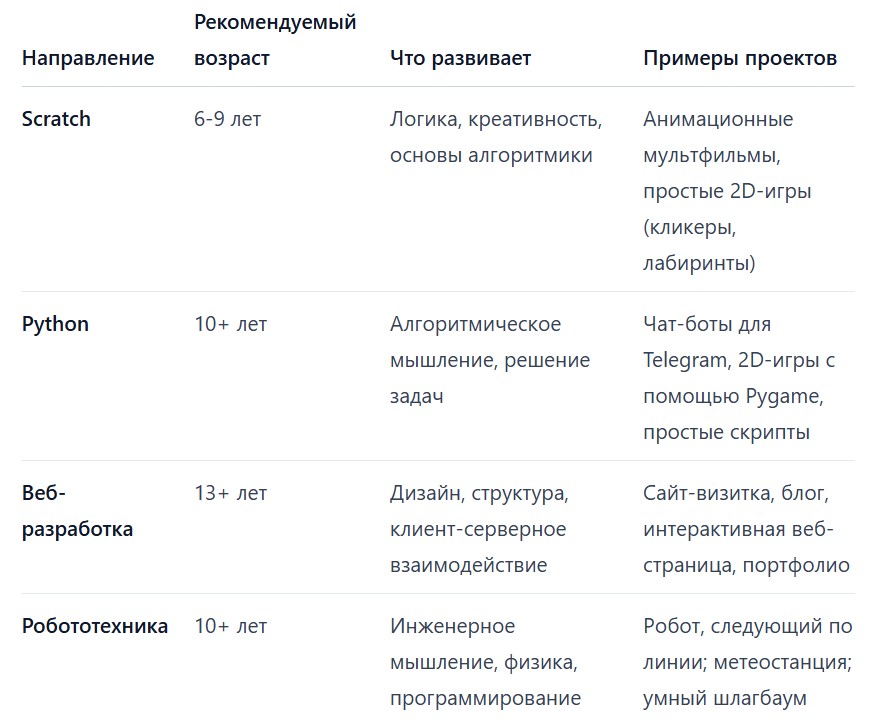The width and height of the screenshot is (879, 721).
Task: Click the "10+ лет" cell in Python row
Action: (x=231, y=324)
